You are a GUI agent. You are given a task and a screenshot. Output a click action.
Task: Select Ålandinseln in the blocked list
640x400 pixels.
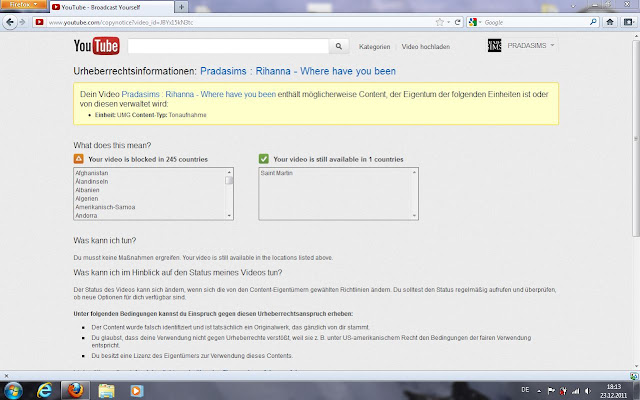click(x=91, y=182)
